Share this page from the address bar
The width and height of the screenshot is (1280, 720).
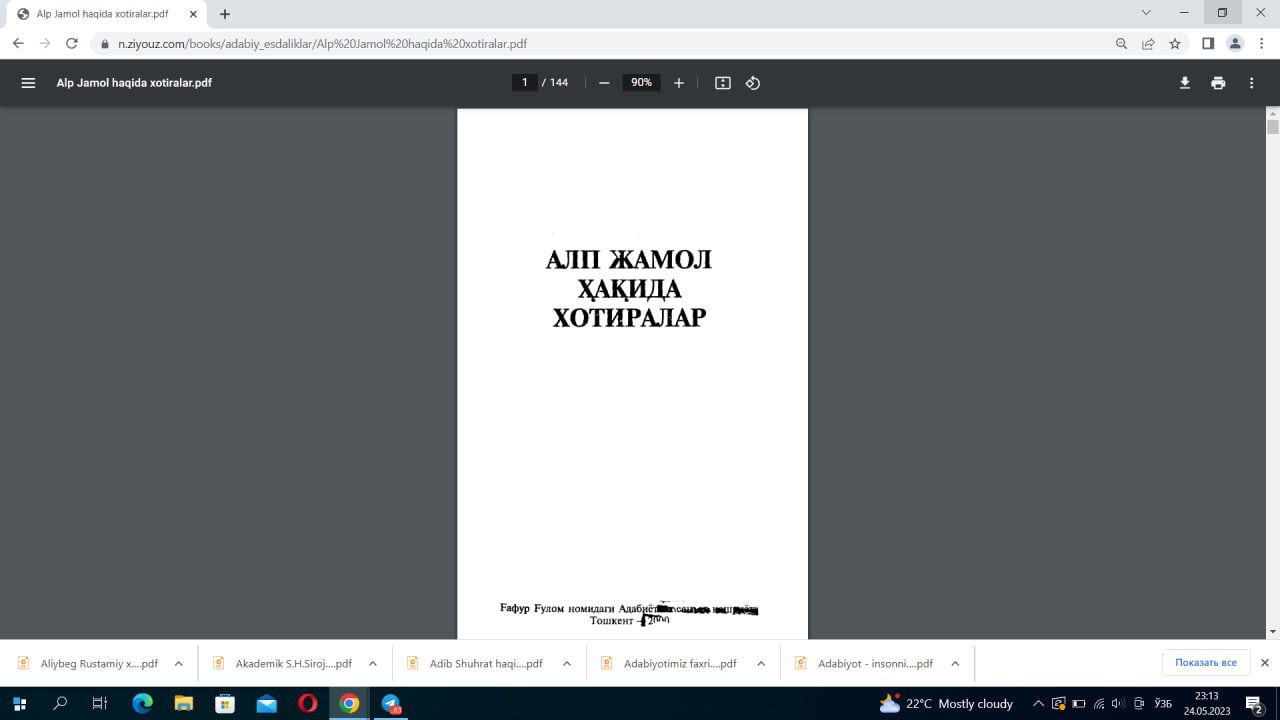click(1148, 44)
